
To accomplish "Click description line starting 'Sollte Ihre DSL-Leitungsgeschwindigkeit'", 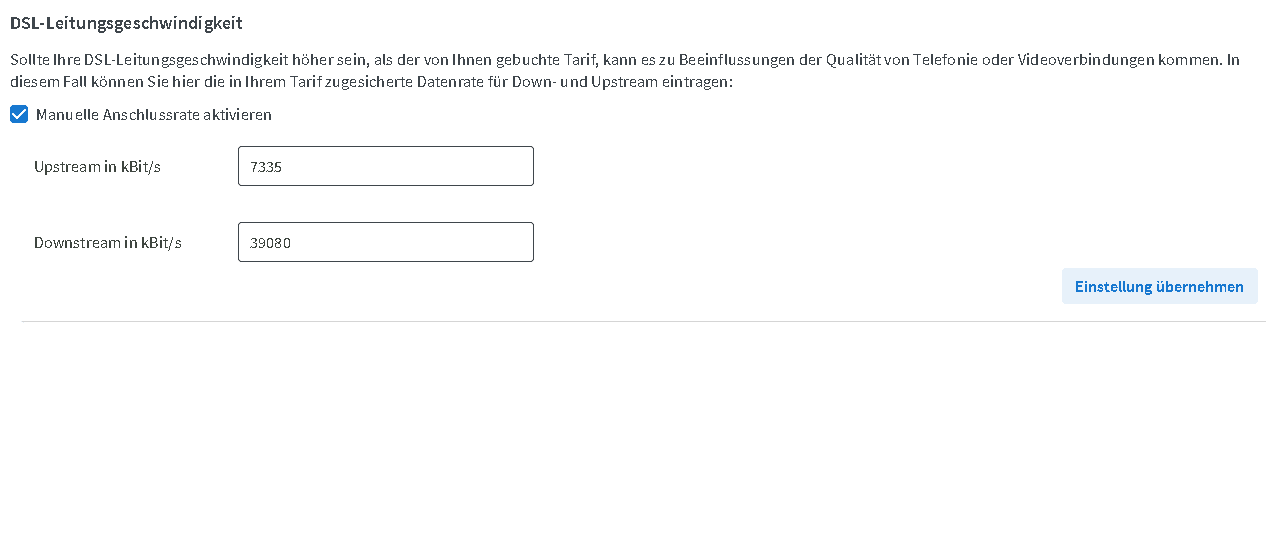I will point(400,60).
